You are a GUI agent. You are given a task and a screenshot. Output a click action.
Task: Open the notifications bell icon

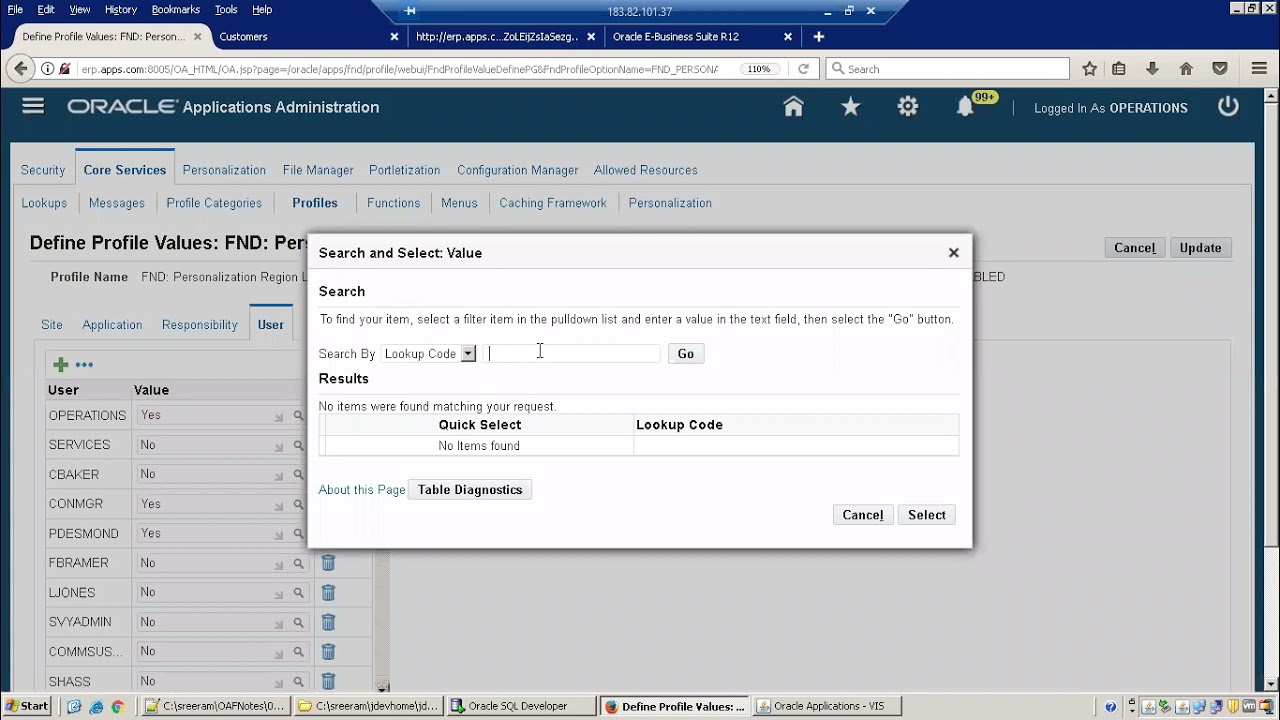coord(965,107)
